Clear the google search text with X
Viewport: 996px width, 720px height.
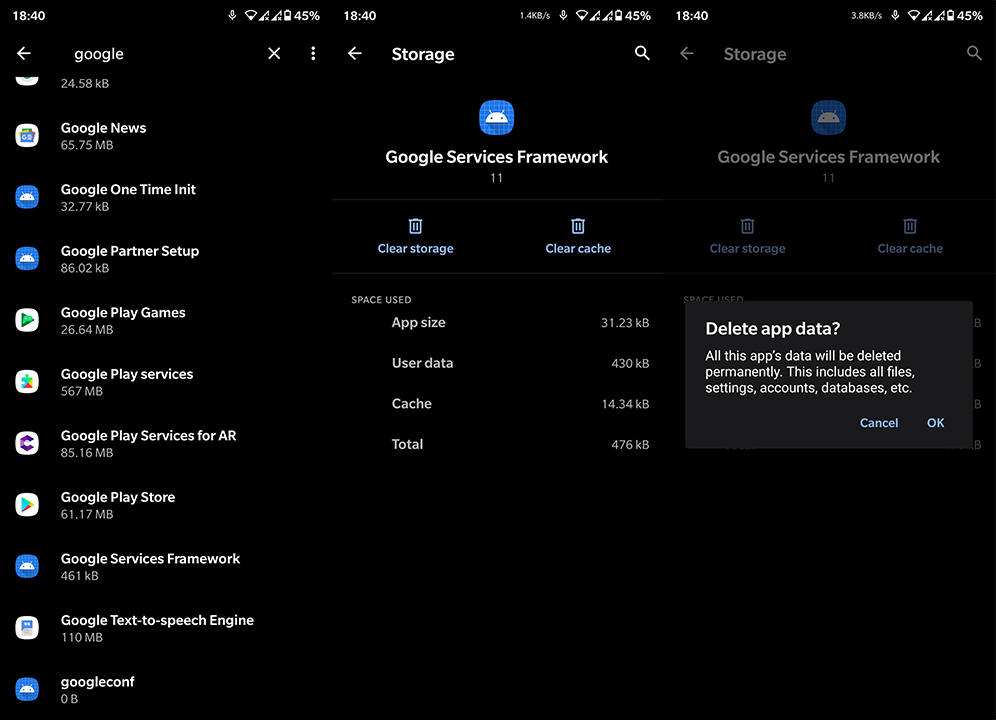click(274, 53)
